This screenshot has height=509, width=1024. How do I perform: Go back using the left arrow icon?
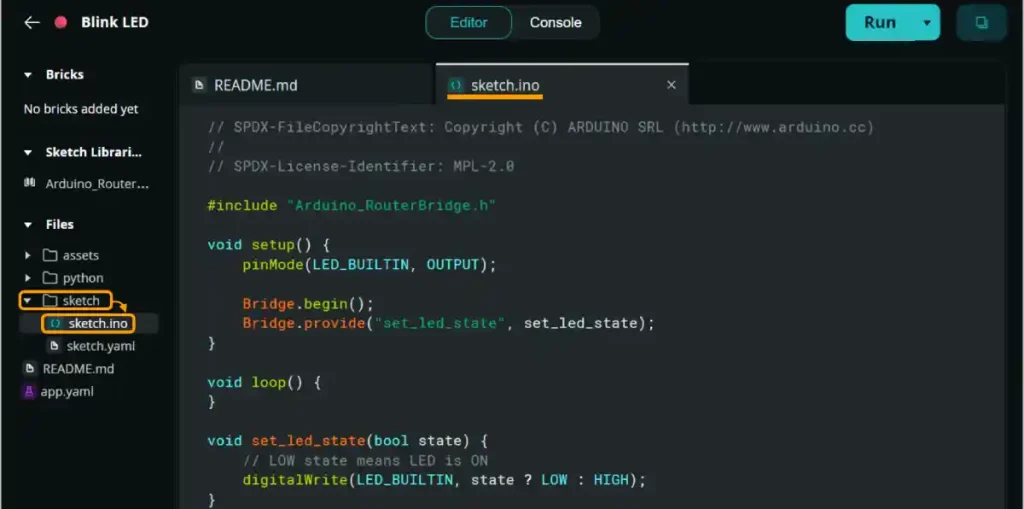tap(31, 22)
